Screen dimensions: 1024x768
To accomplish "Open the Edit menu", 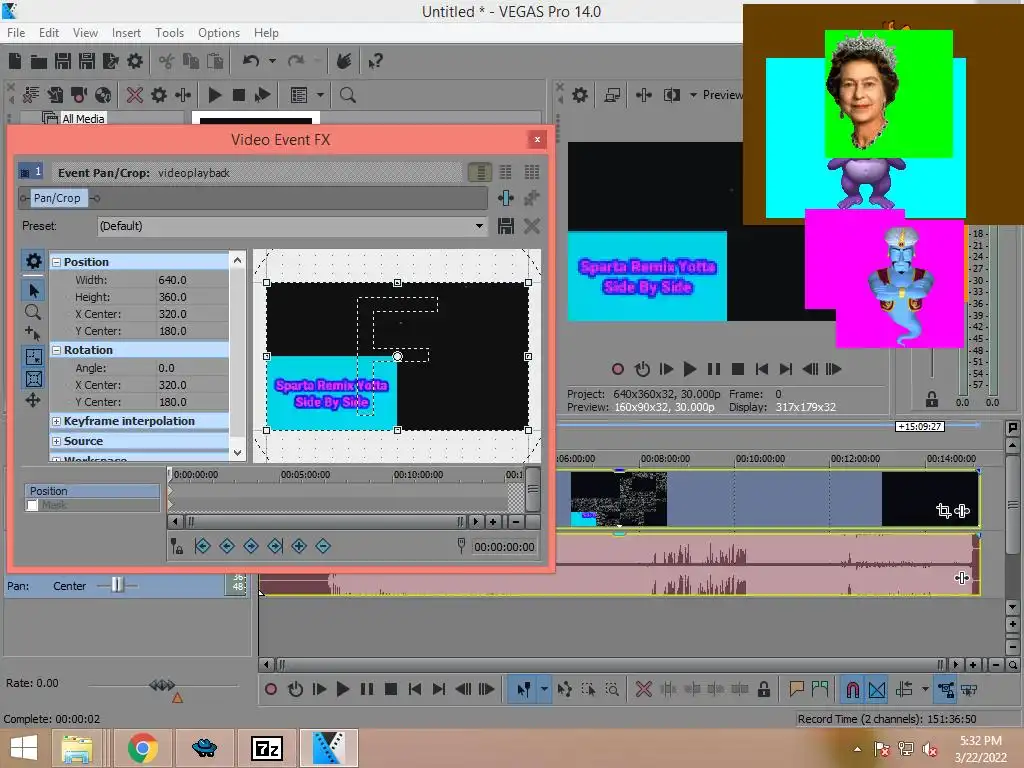I will pyautogui.click(x=48, y=33).
